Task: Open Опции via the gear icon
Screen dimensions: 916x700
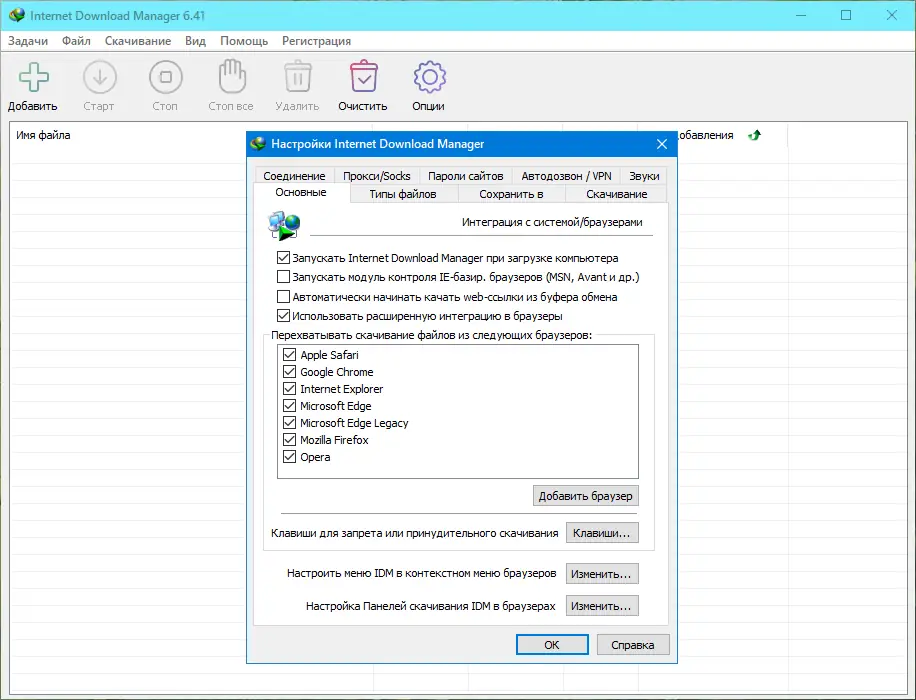Action: 429,77
